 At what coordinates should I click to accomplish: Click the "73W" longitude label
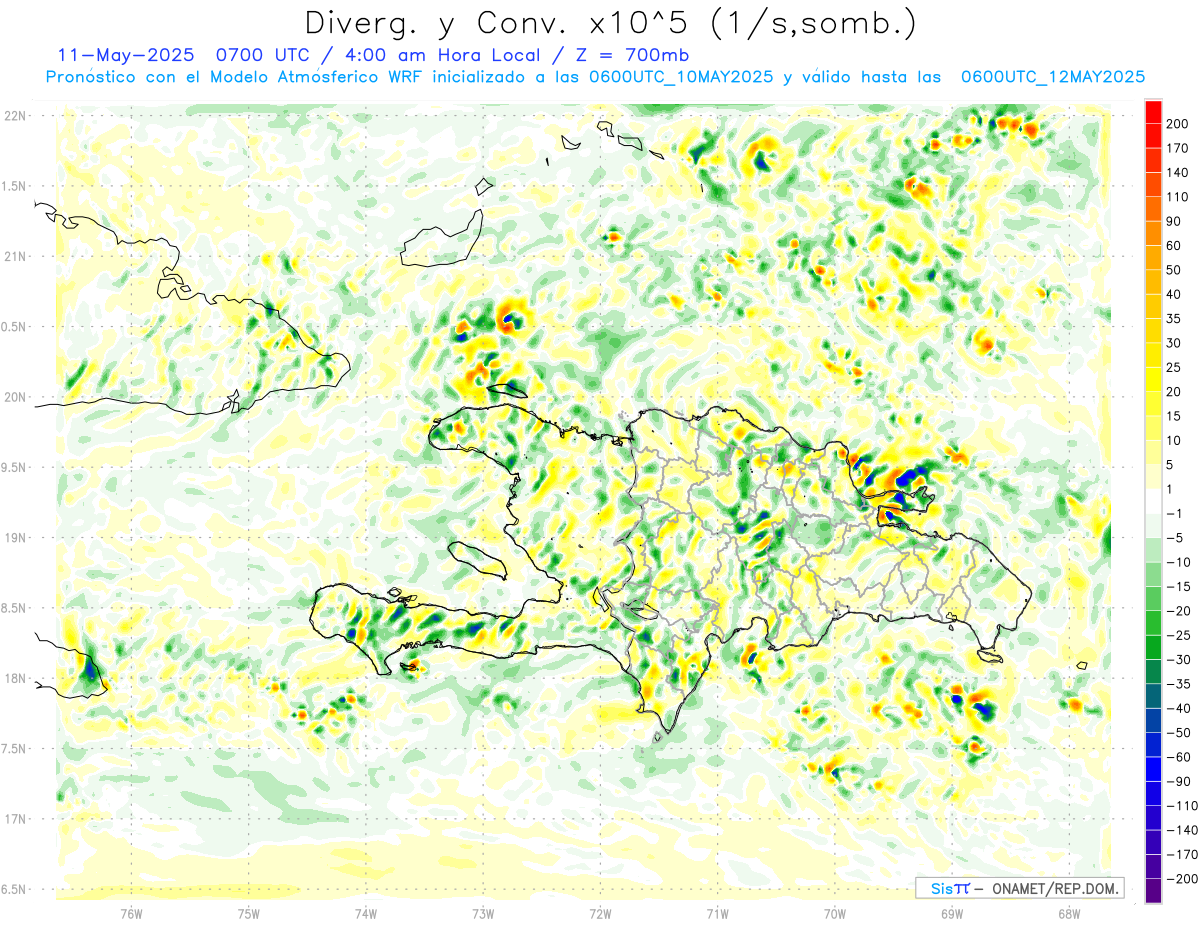coord(483,913)
